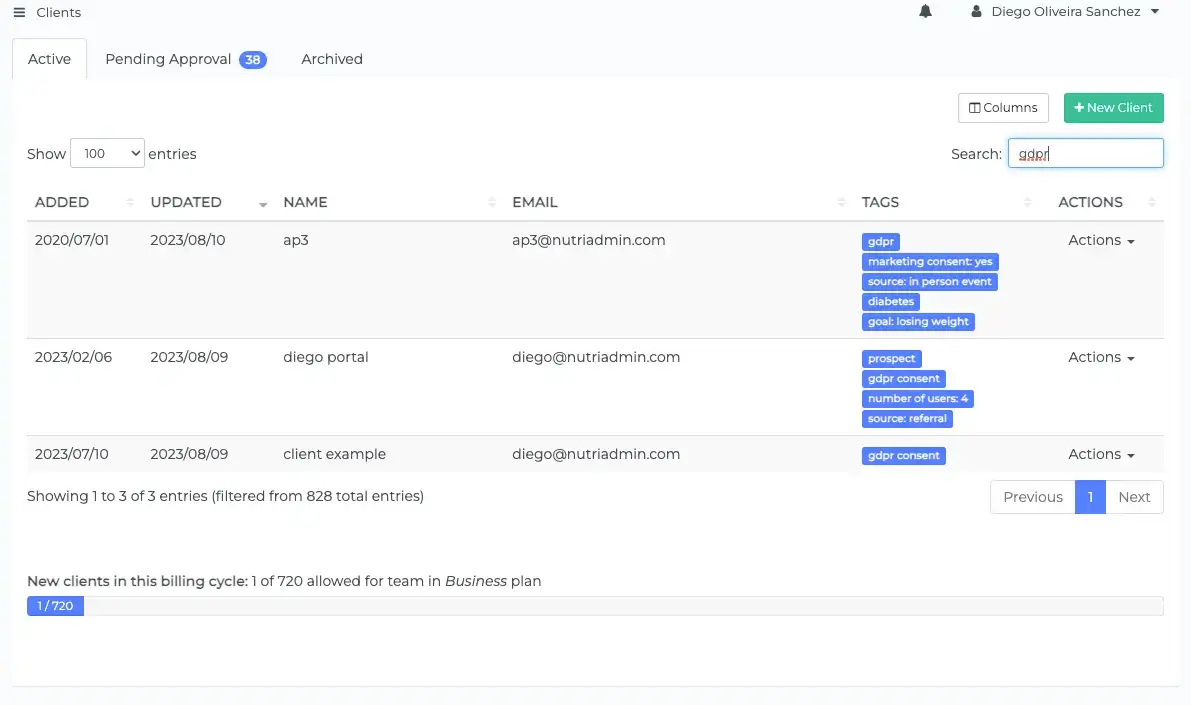Sort by the ADDED column arrow

(129, 202)
